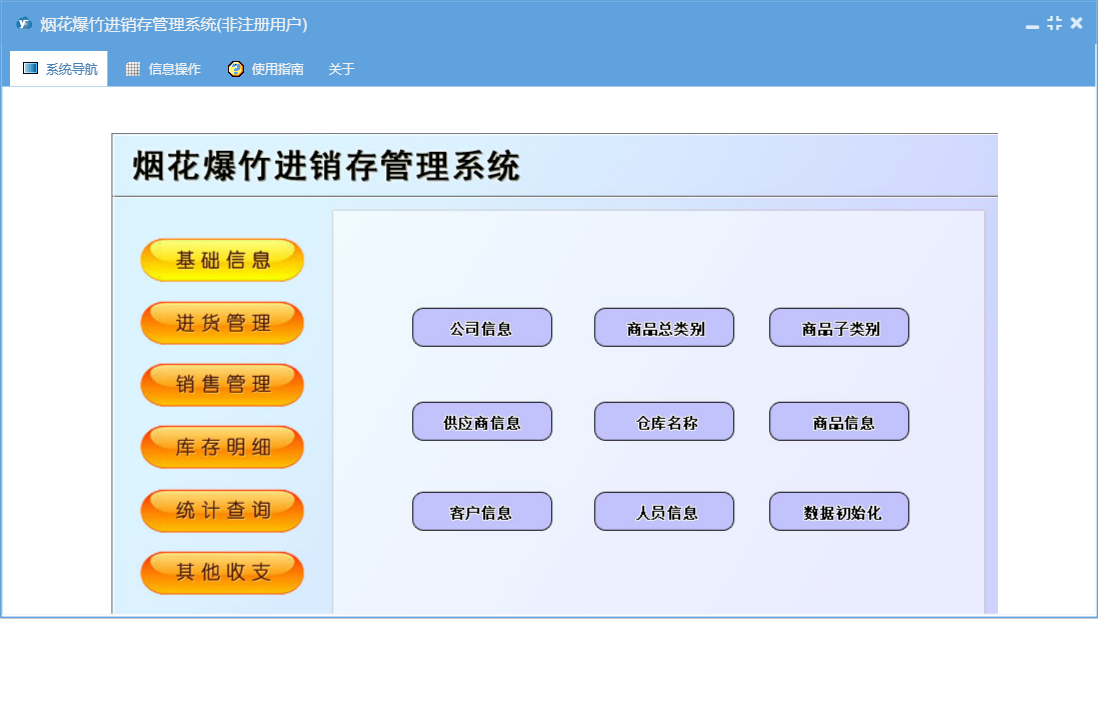This screenshot has height=728, width=1098.
Task: Open 人员信息
Action: [664, 512]
